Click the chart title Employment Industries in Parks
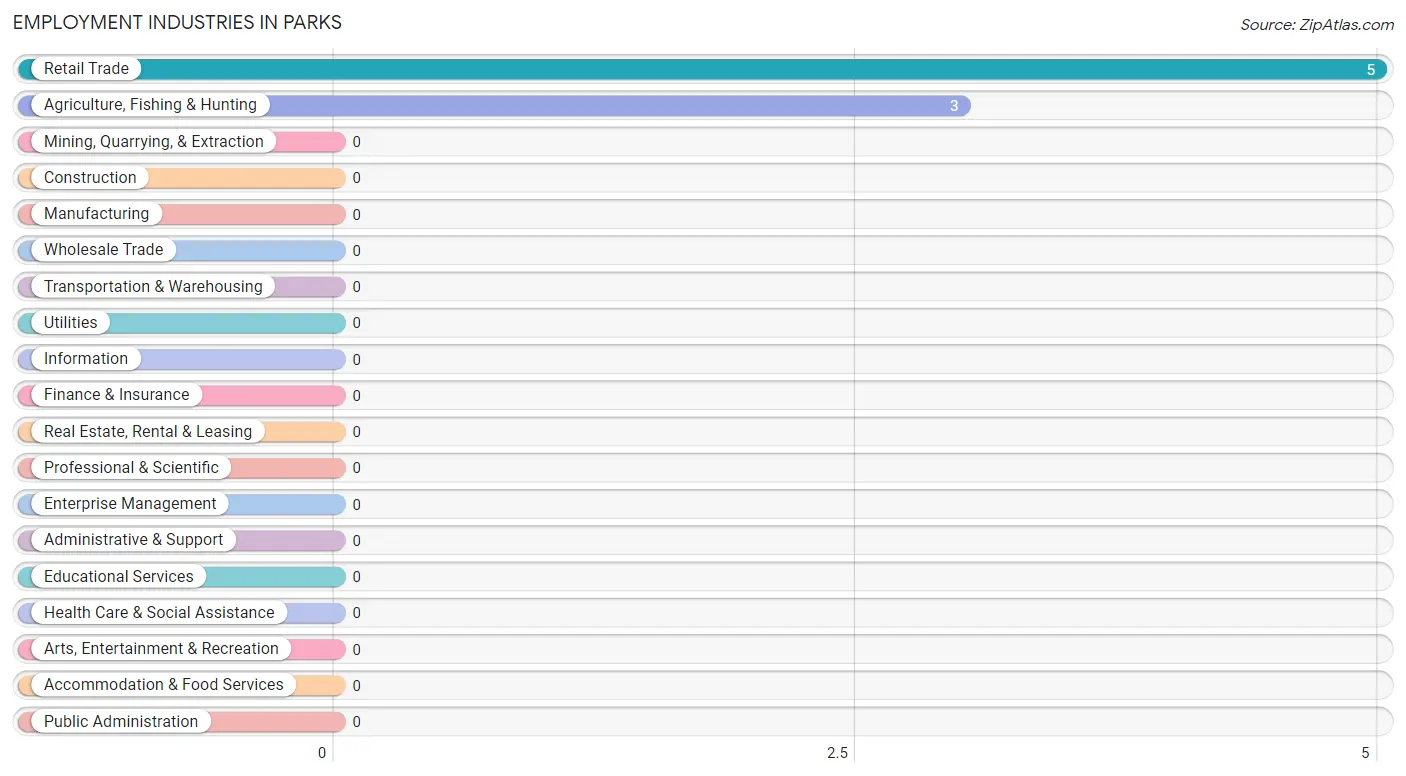The height and width of the screenshot is (776, 1406). 177,22
